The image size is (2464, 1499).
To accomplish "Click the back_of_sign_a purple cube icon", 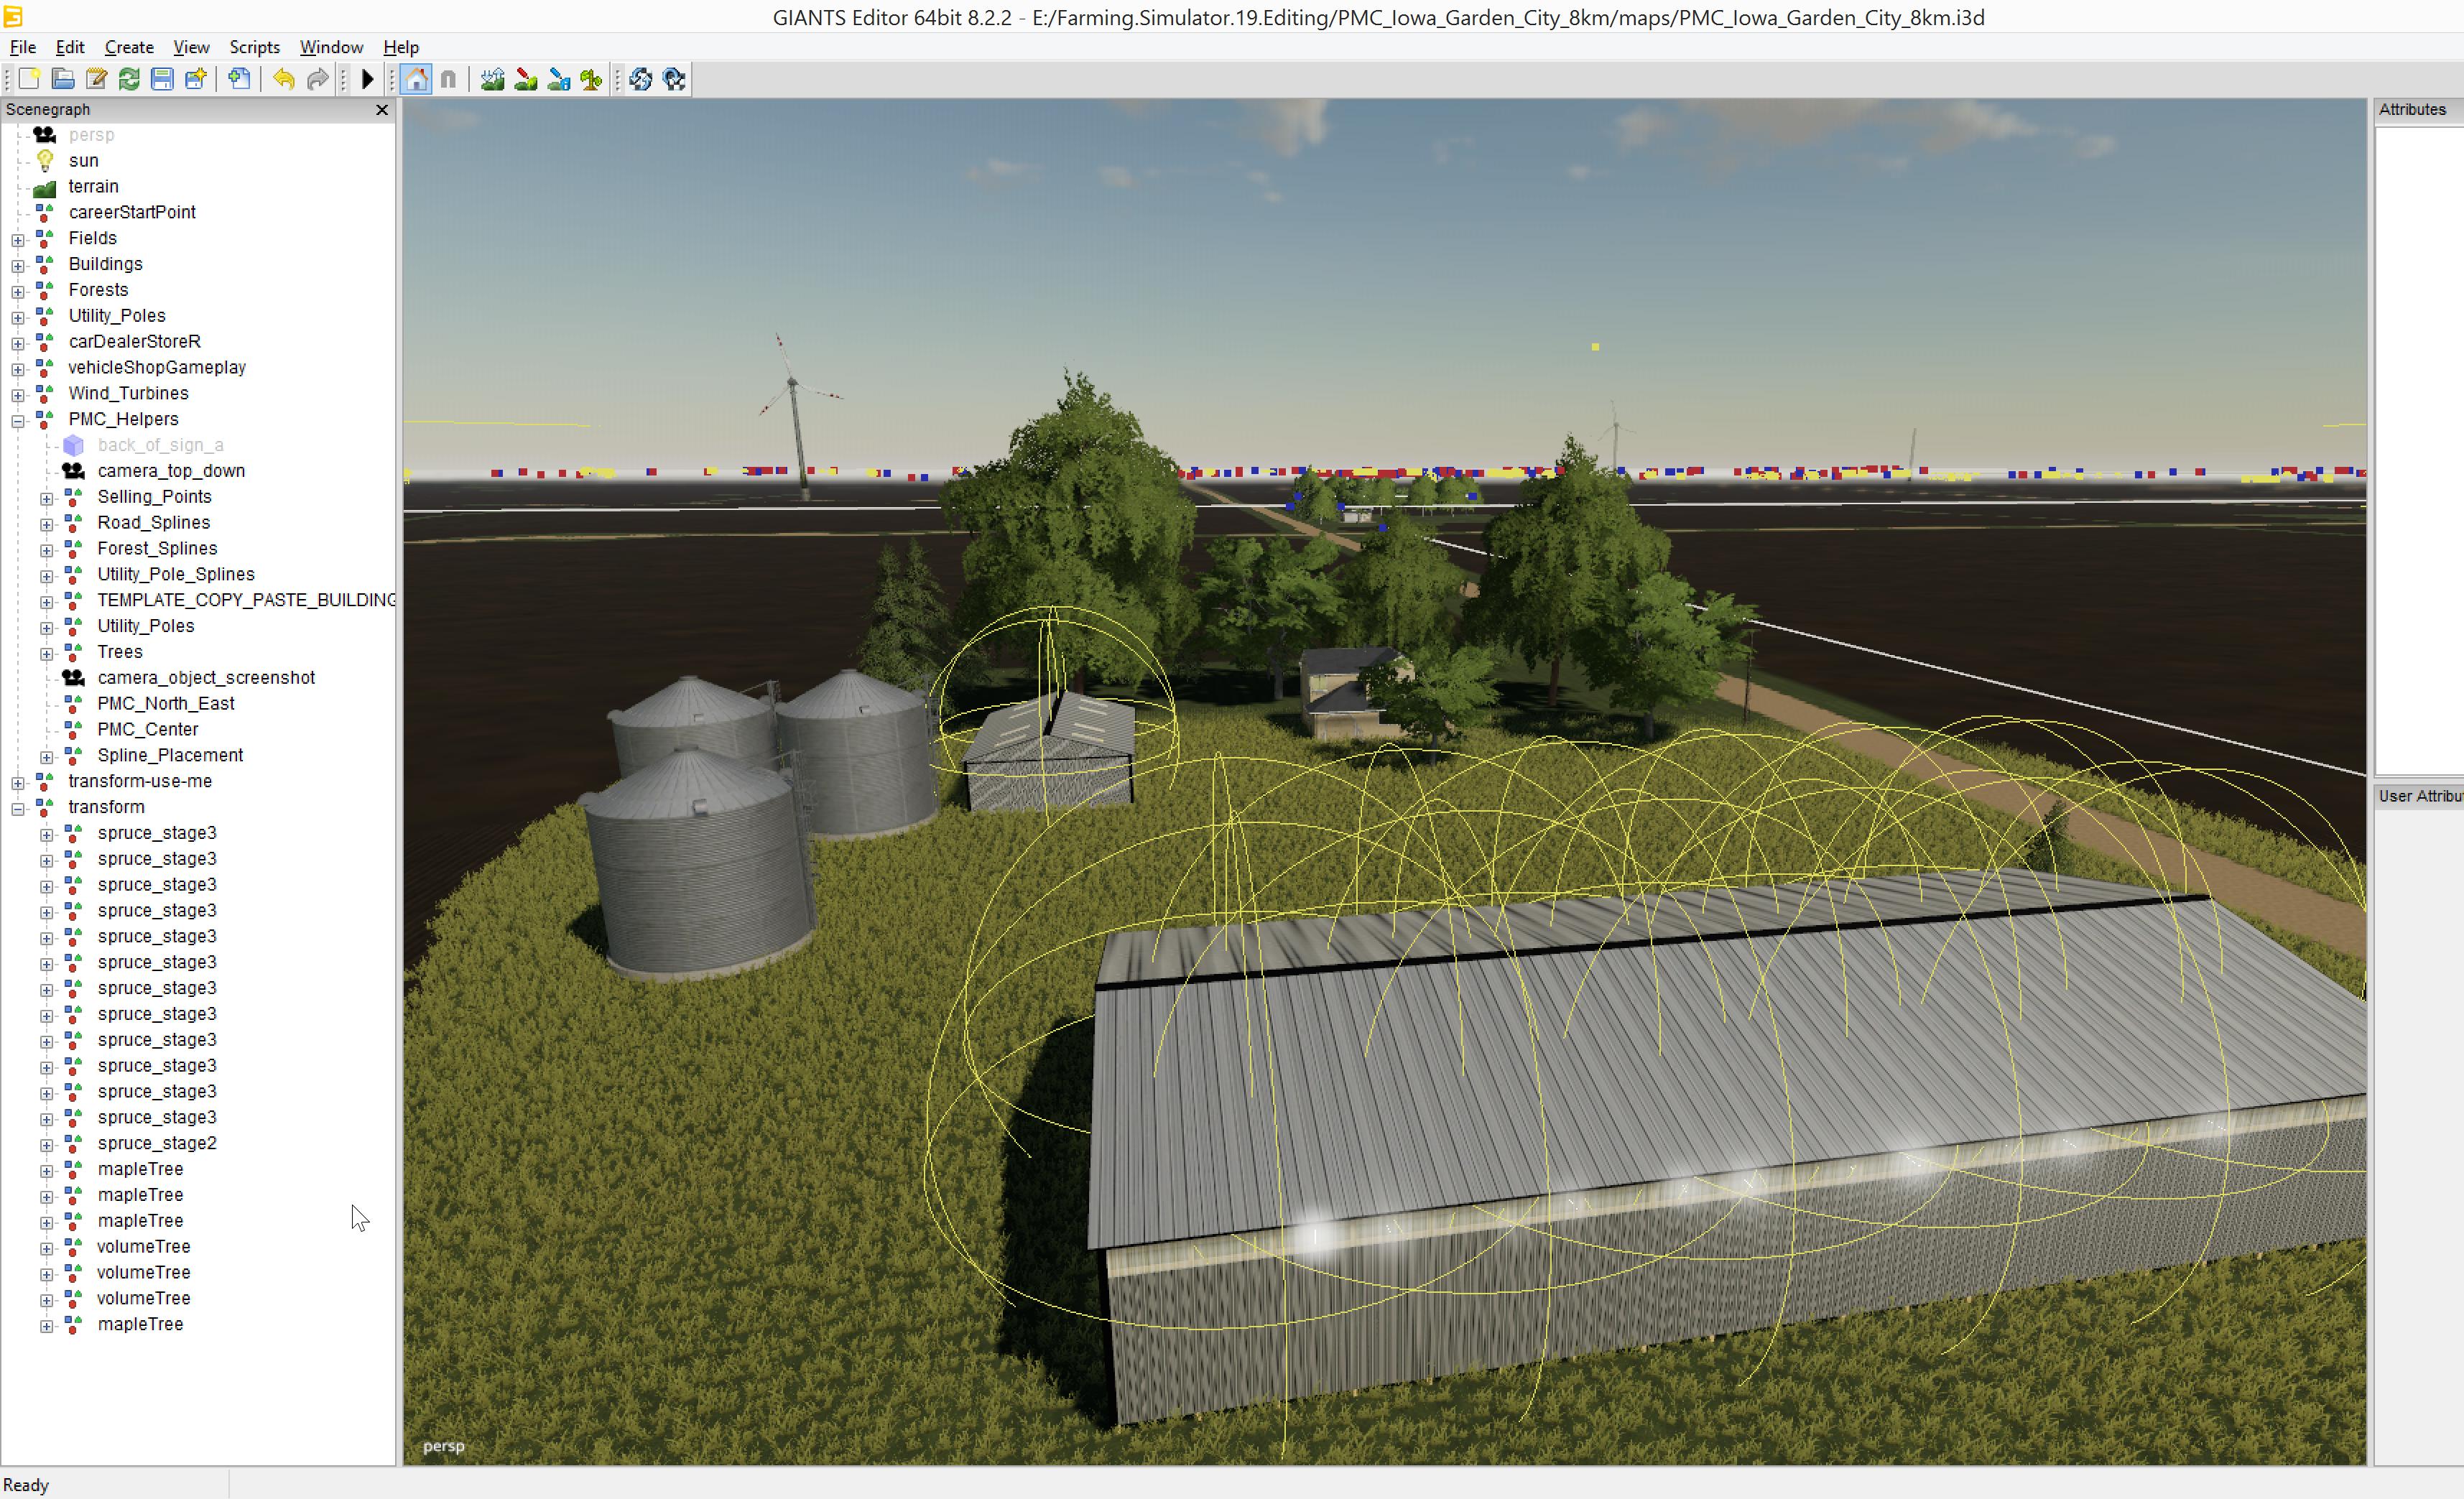I will pos(74,445).
